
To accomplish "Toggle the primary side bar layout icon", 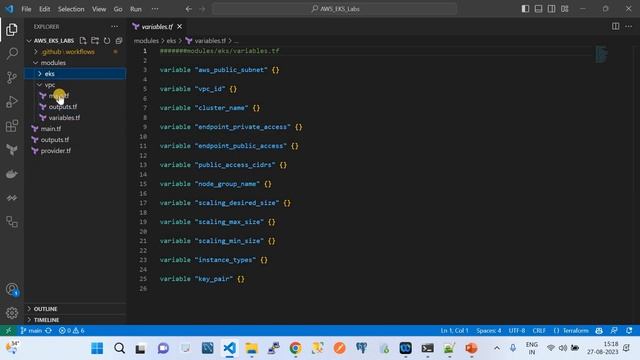I will tap(525, 9).
